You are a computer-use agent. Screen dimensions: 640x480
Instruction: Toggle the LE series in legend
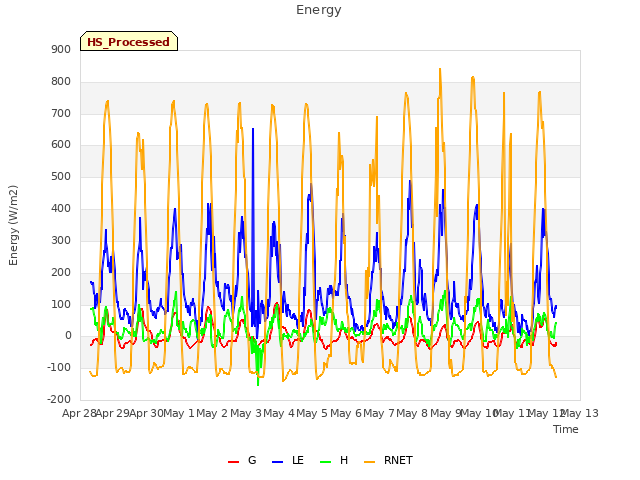click(287, 460)
